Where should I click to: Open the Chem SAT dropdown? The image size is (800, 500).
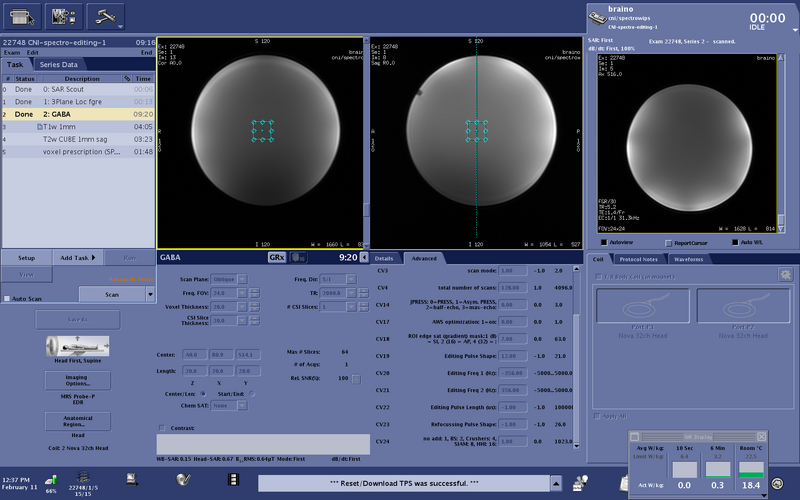[242, 406]
